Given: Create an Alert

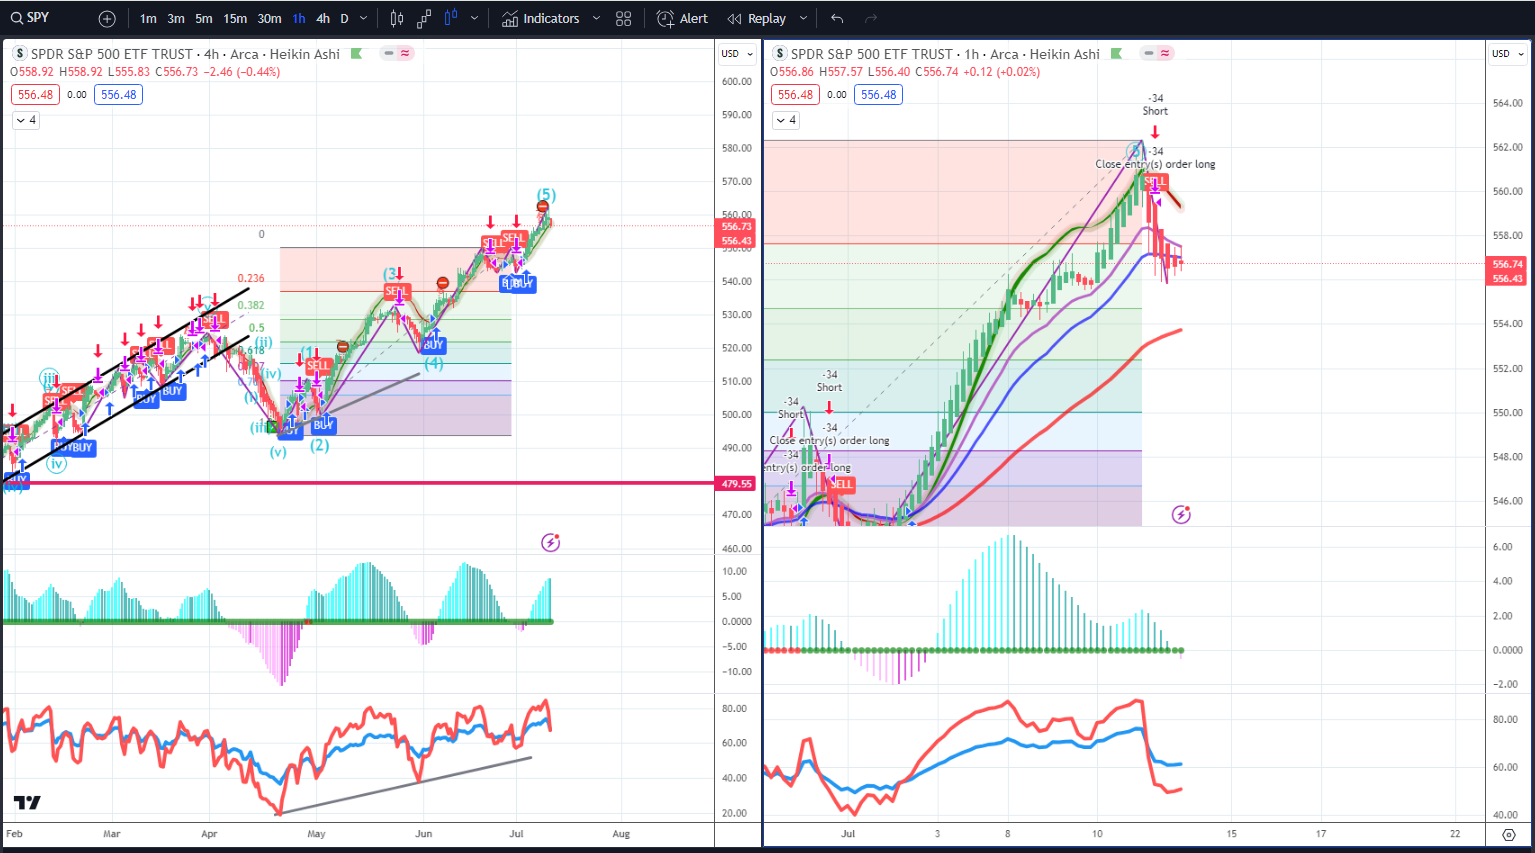Looking at the screenshot, I should point(682,19).
